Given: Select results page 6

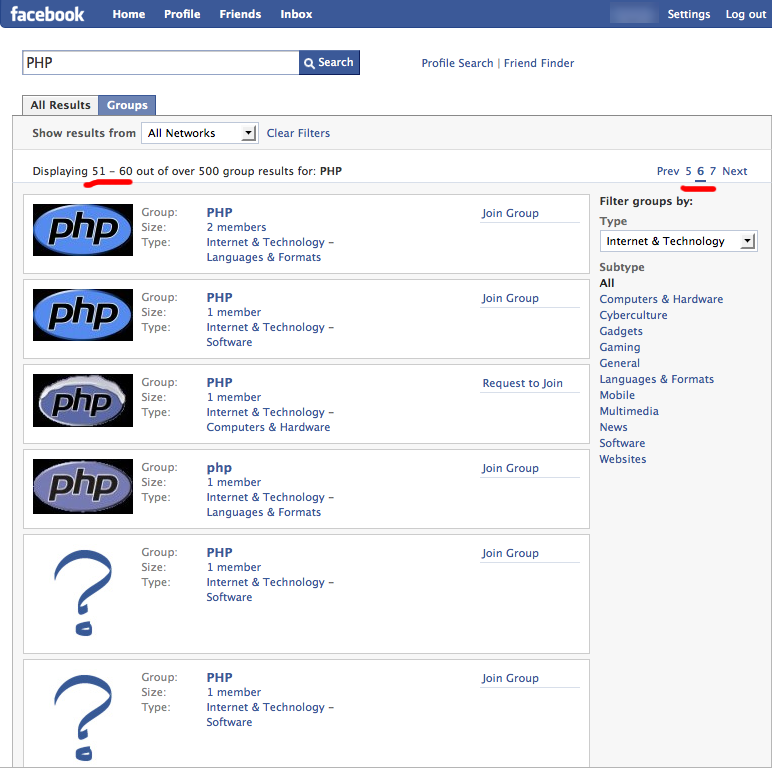Looking at the screenshot, I should 700,171.
